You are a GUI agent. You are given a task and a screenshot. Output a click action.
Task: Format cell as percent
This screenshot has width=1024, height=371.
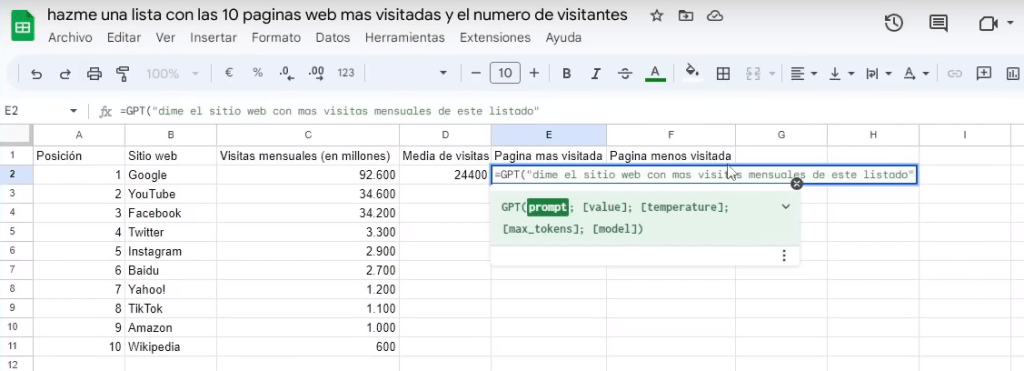tap(258, 73)
